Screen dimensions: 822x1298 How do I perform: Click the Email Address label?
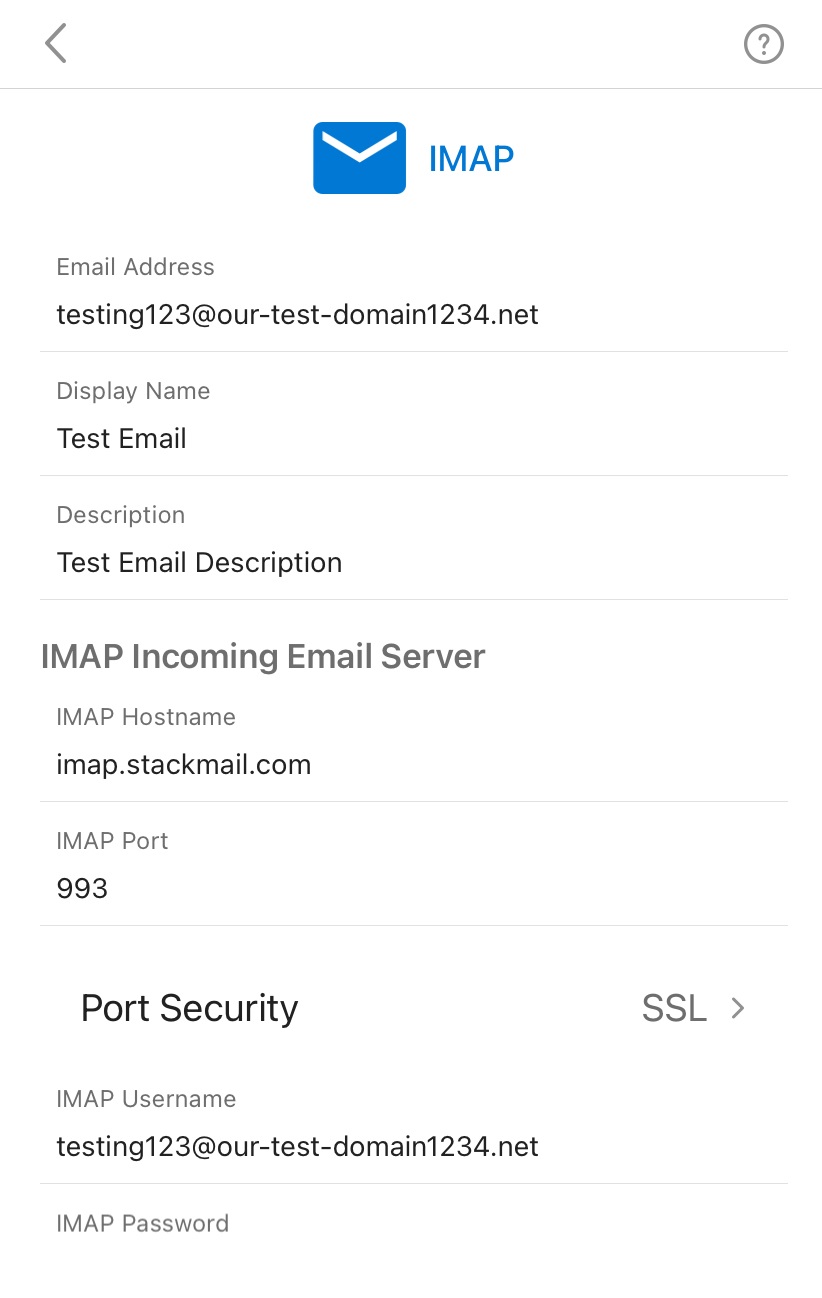pos(135,267)
